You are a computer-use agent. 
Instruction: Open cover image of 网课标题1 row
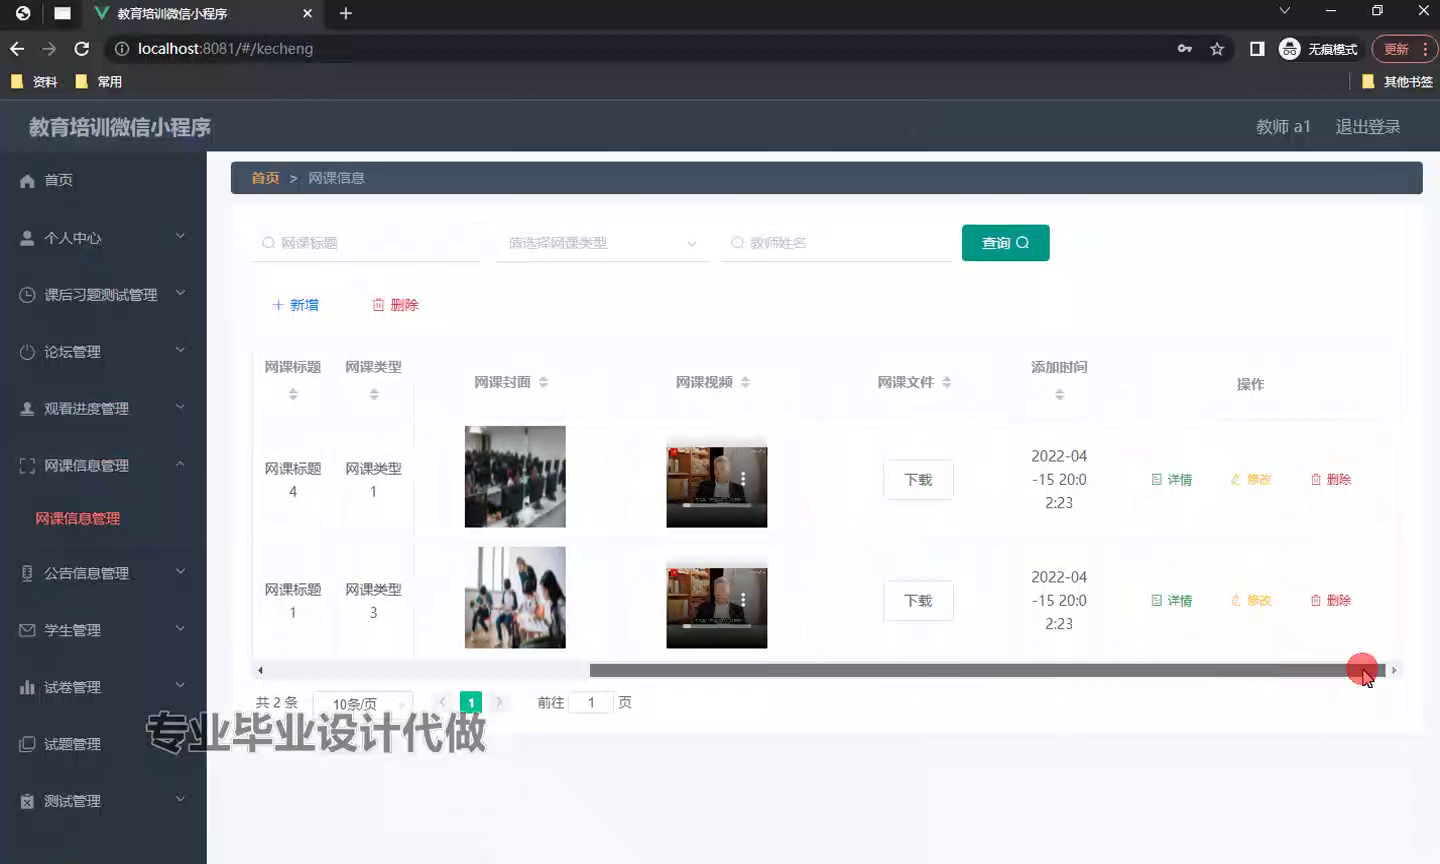[x=515, y=598]
